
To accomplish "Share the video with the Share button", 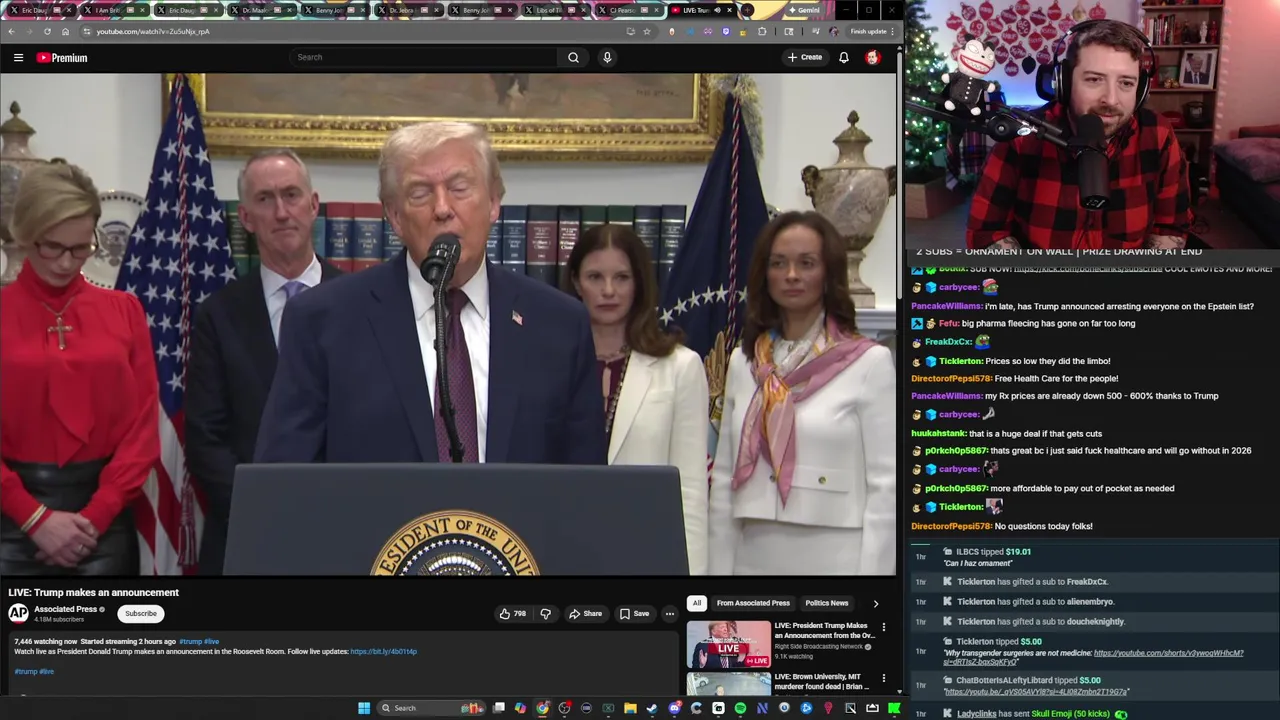I will coord(585,613).
